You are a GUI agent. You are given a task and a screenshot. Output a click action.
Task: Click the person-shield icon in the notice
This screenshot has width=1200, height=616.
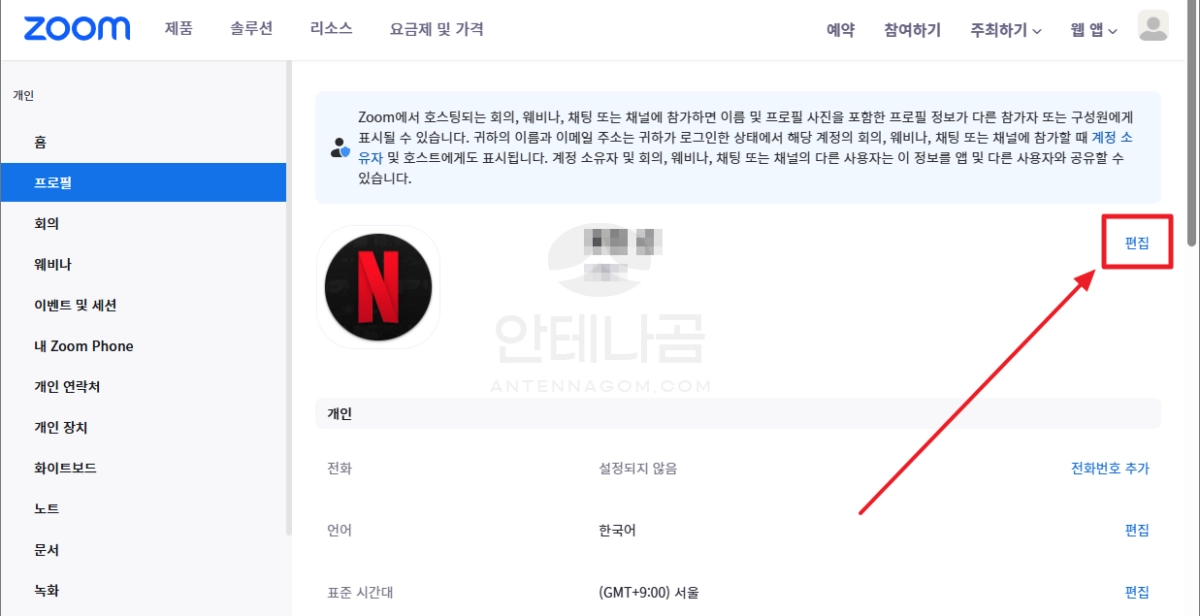click(x=340, y=148)
